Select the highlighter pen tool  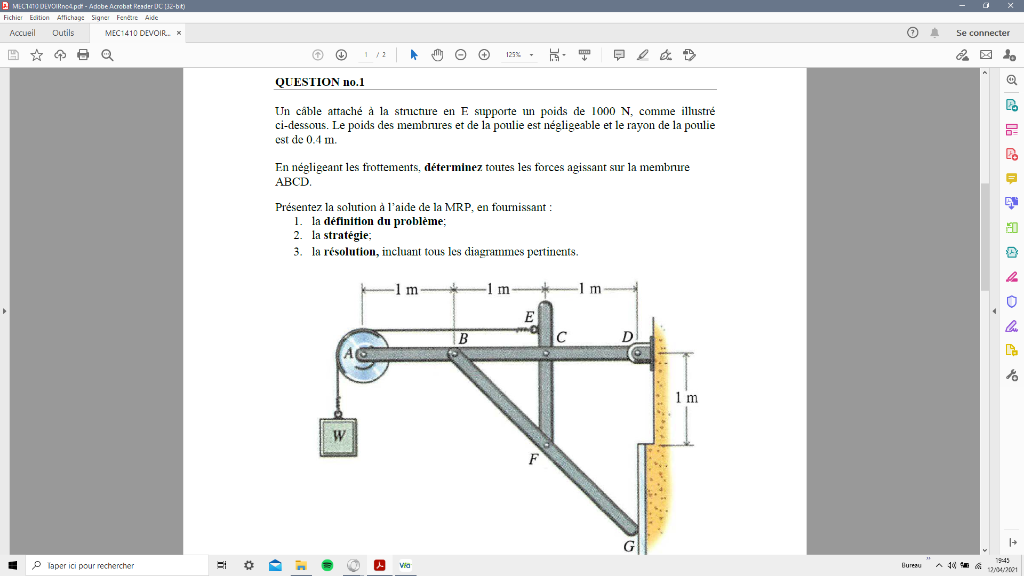(x=643, y=55)
